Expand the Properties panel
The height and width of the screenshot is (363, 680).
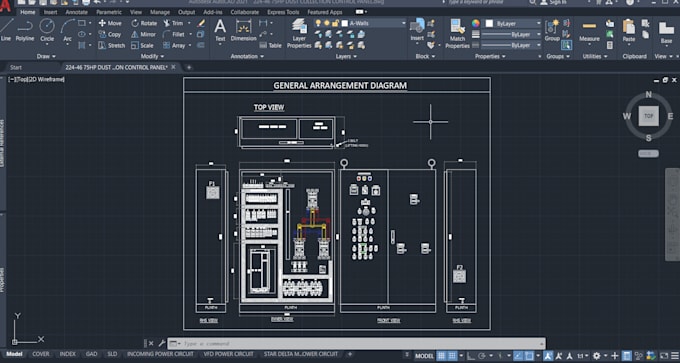point(490,56)
